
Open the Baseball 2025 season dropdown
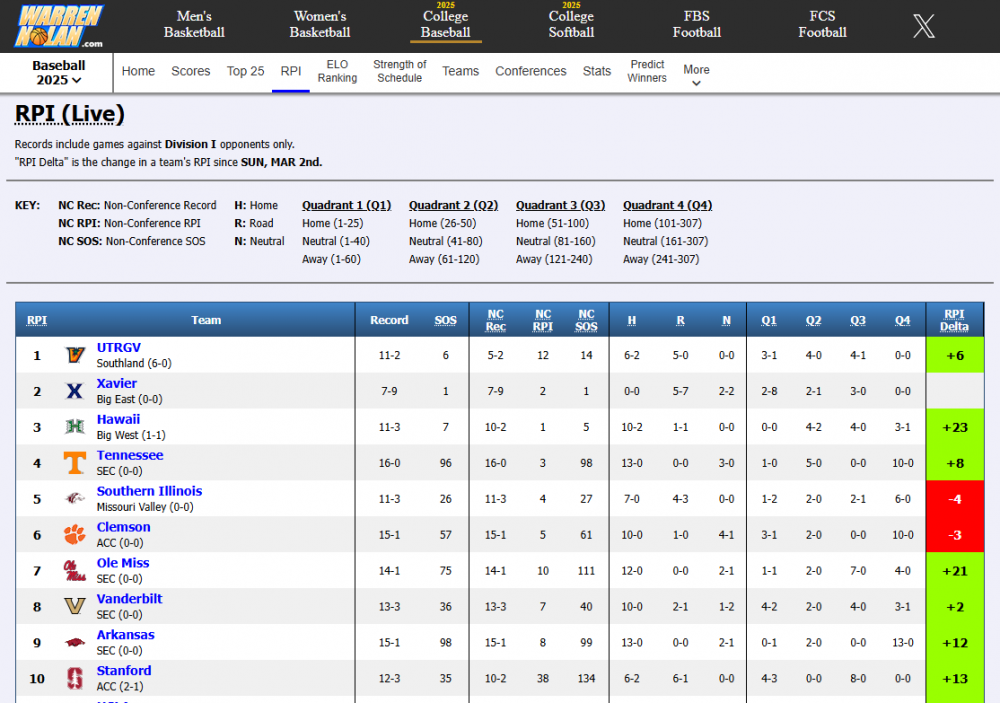[59, 72]
